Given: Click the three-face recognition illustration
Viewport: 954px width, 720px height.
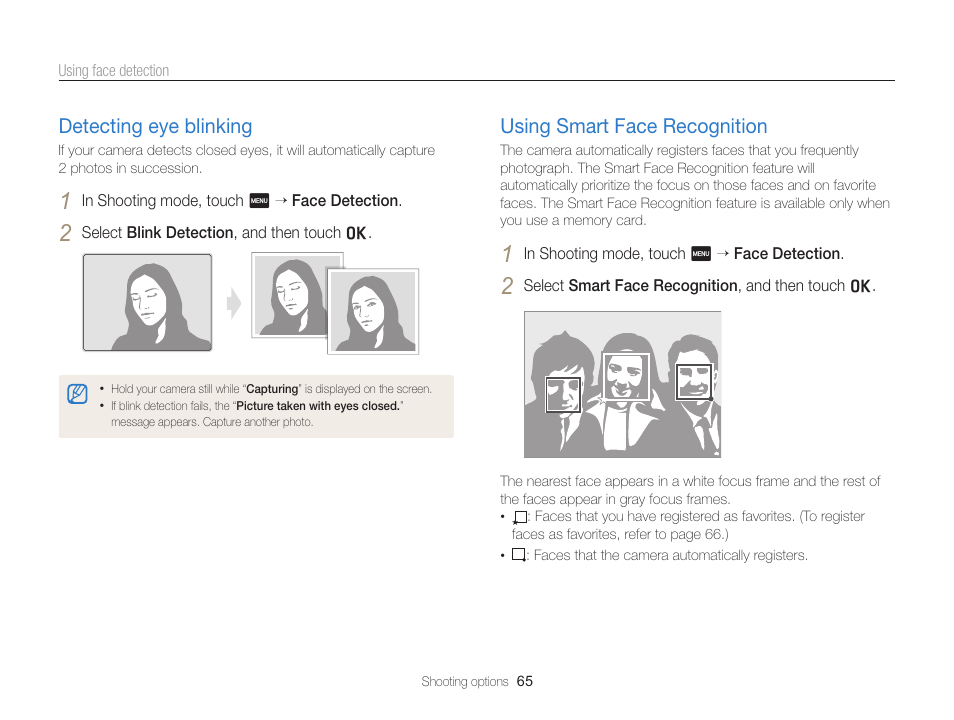Looking at the screenshot, I should coord(622,384).
